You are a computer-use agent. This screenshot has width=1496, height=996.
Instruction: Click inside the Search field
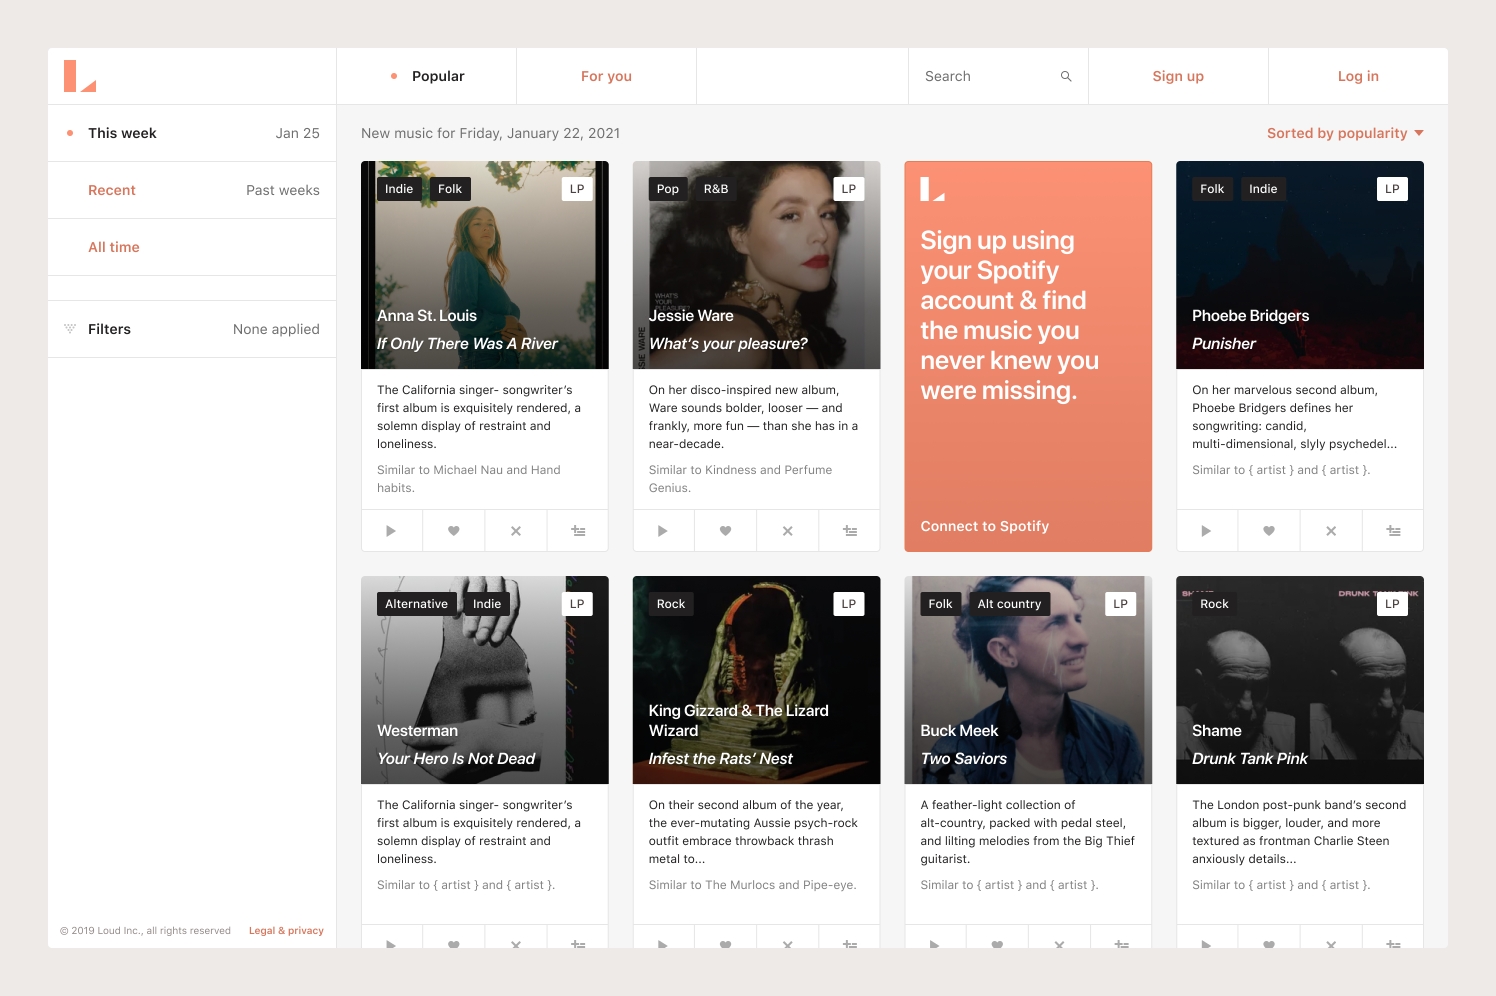click(x=975, y=75)
